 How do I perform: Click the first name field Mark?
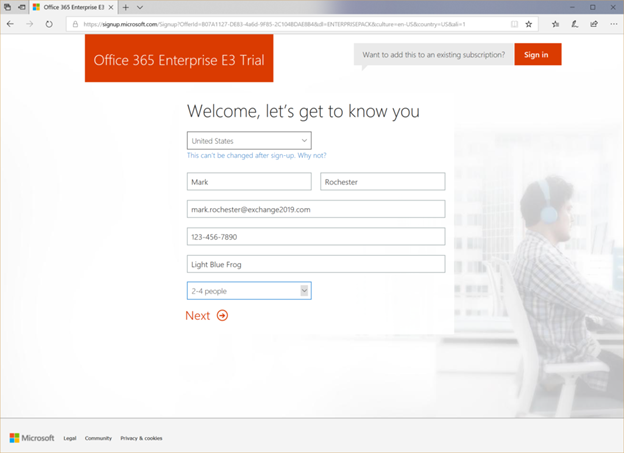(249, 182)
